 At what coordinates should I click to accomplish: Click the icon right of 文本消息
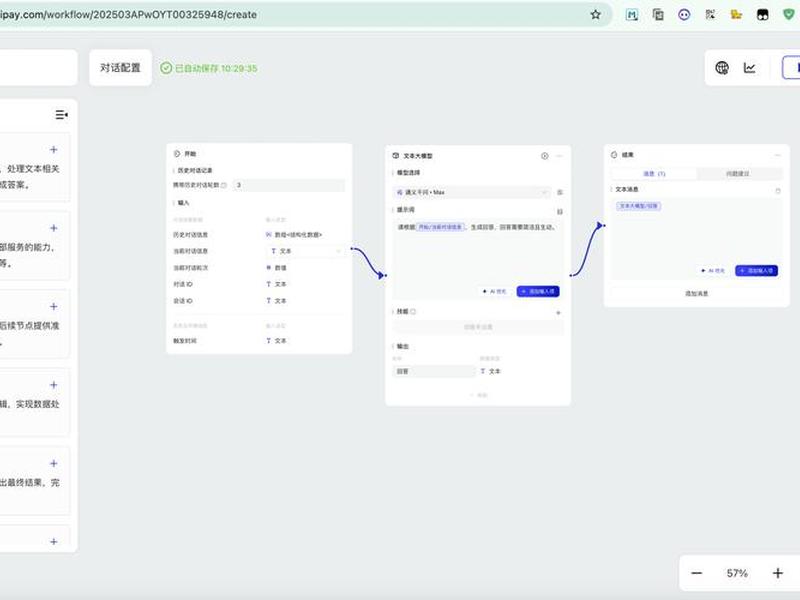pyautogui.click(x=778, y=191)
